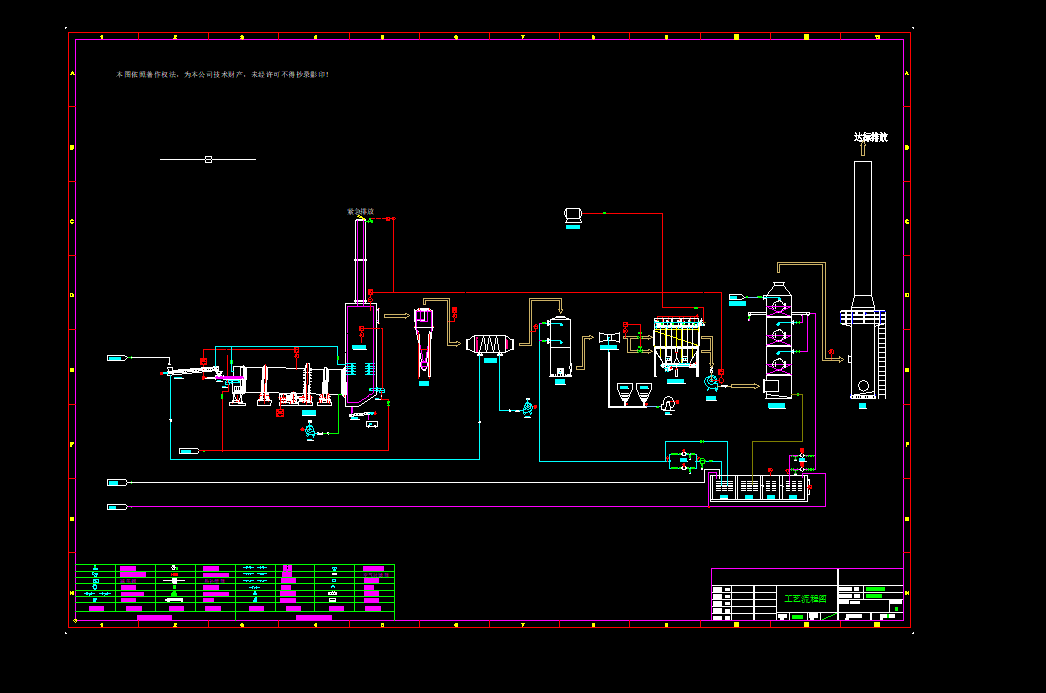Select the small cart below the ash conveyor
1046x693 pixels.
(x=372, y=424)
